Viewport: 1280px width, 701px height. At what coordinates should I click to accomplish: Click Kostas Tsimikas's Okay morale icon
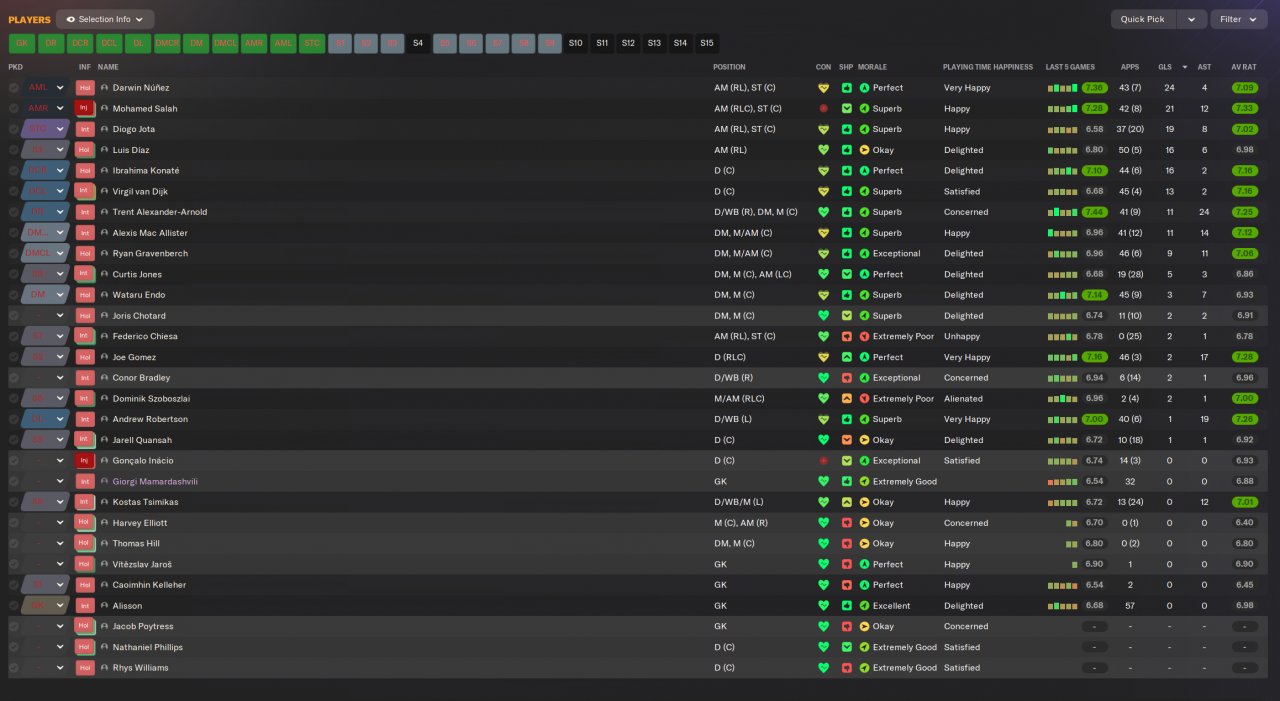click(x=865, y=502)
